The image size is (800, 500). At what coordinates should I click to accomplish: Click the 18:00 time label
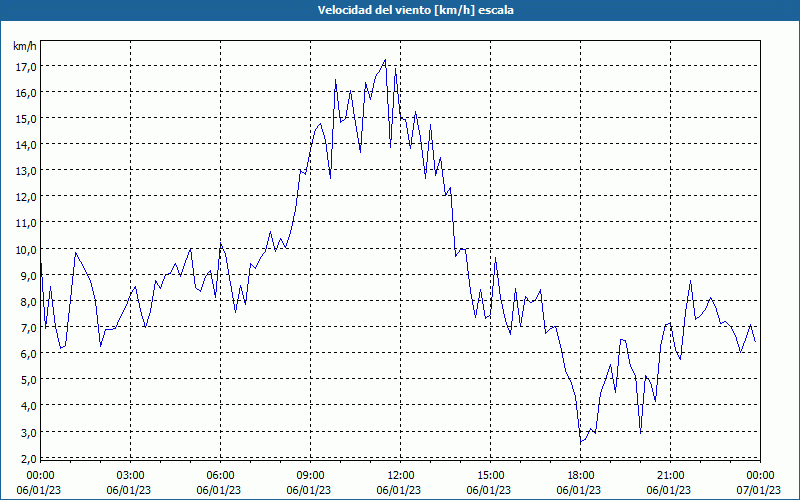[581, 476]
